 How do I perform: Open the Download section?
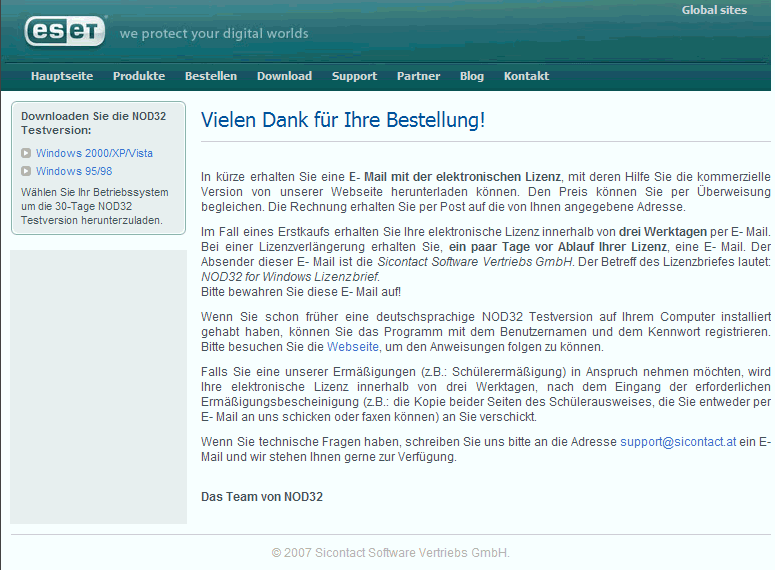click(284, 76)
